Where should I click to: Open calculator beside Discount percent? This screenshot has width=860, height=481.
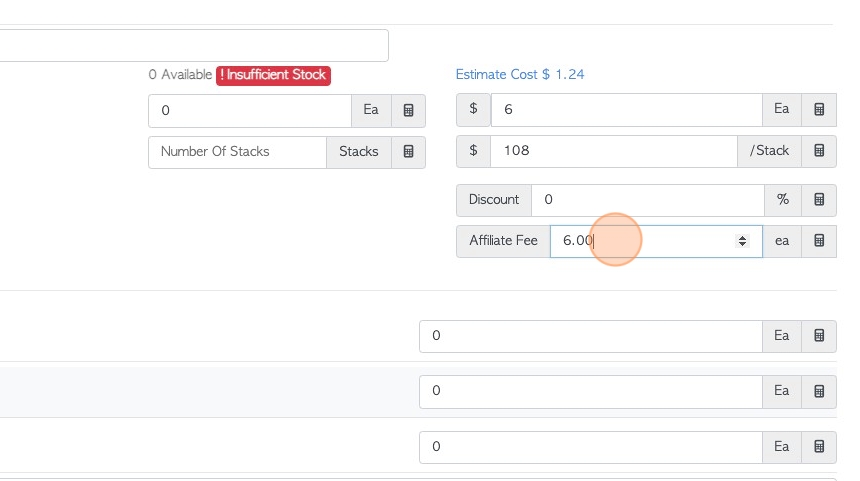pyautogui.click(x=819, y=200)
